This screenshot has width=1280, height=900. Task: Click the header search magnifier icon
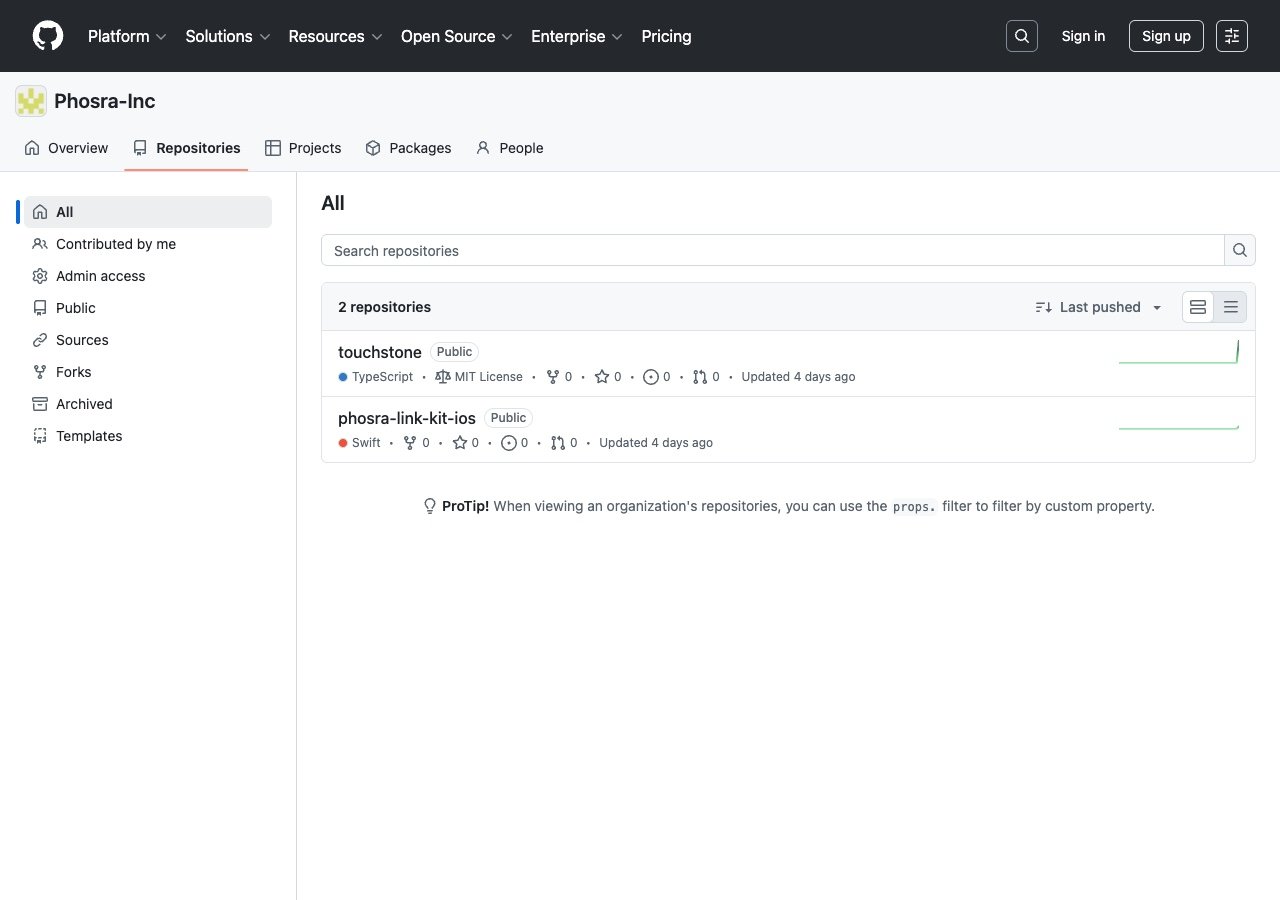[x=1022, y=36]
